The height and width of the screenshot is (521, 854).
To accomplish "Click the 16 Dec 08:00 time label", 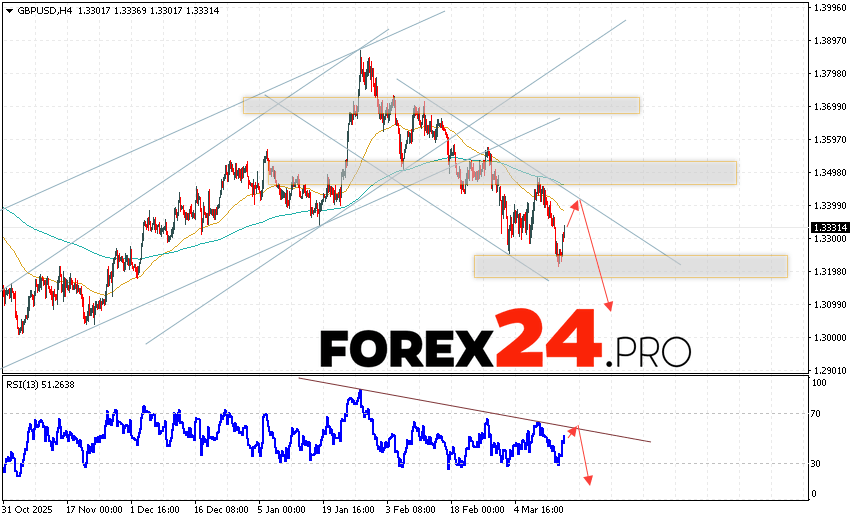I will click(x=221, y=510).
